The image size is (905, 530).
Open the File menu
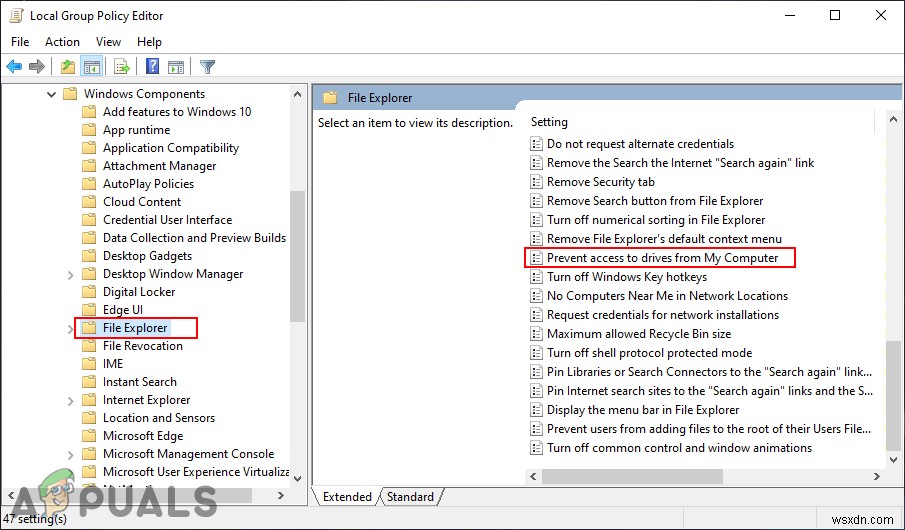coord(20,42)
